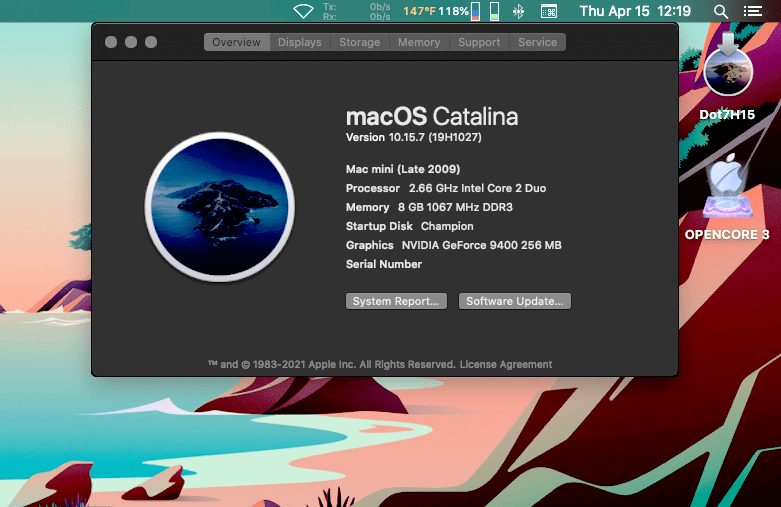This screenshot has height=507, width=781.
Task: Click the date and time clock
Action: click(635, 11)
